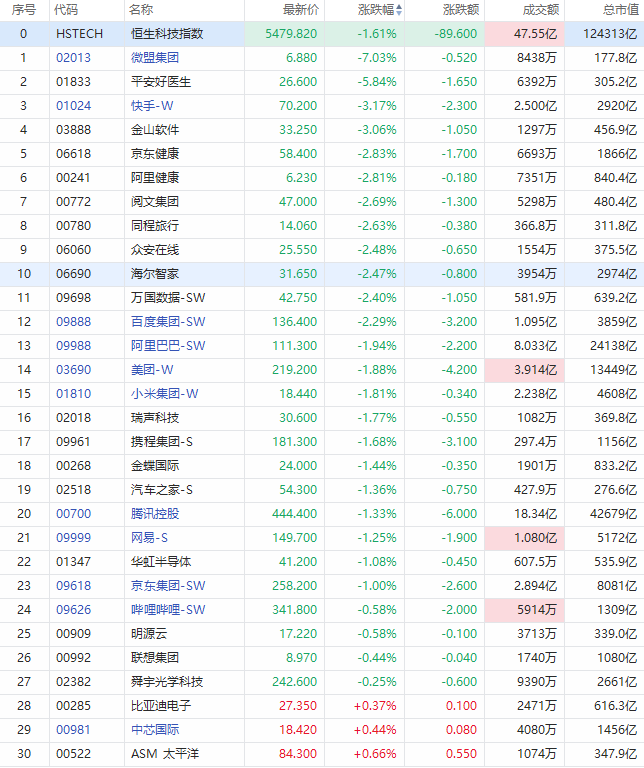
Task: Click 美团-W turnover cell 3.914亿
Action: (525, 370)
